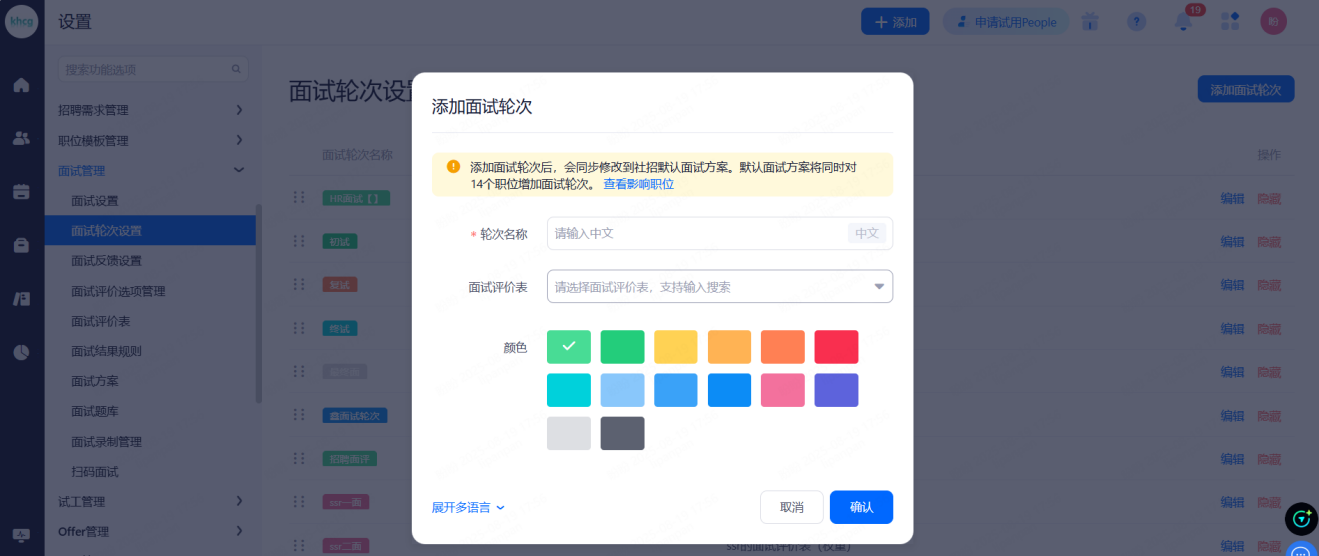Open the help question mark icon
The width and height of the screenshot is (1319, 556).
1136,22
